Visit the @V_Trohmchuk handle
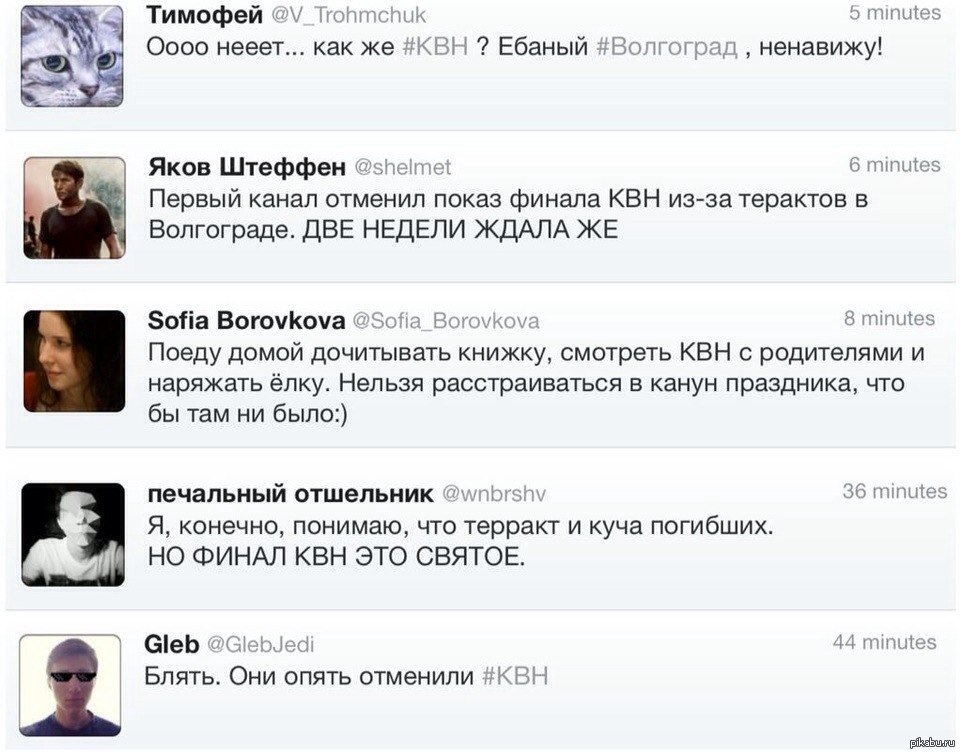The image size is (960, 754). click(x=350, y=14)
